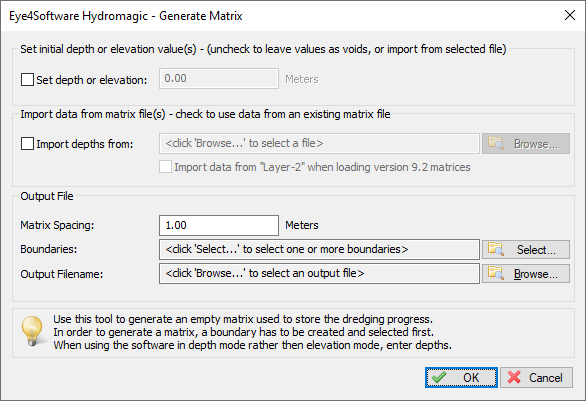Click the red X icon on Cancel
Screen dimensions: 586x401
[x=514, y=377]
